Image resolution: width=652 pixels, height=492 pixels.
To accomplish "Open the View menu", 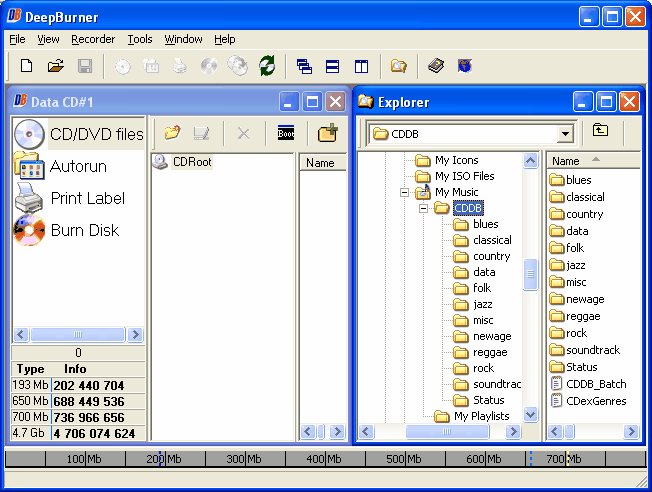I will pos(48,39).
